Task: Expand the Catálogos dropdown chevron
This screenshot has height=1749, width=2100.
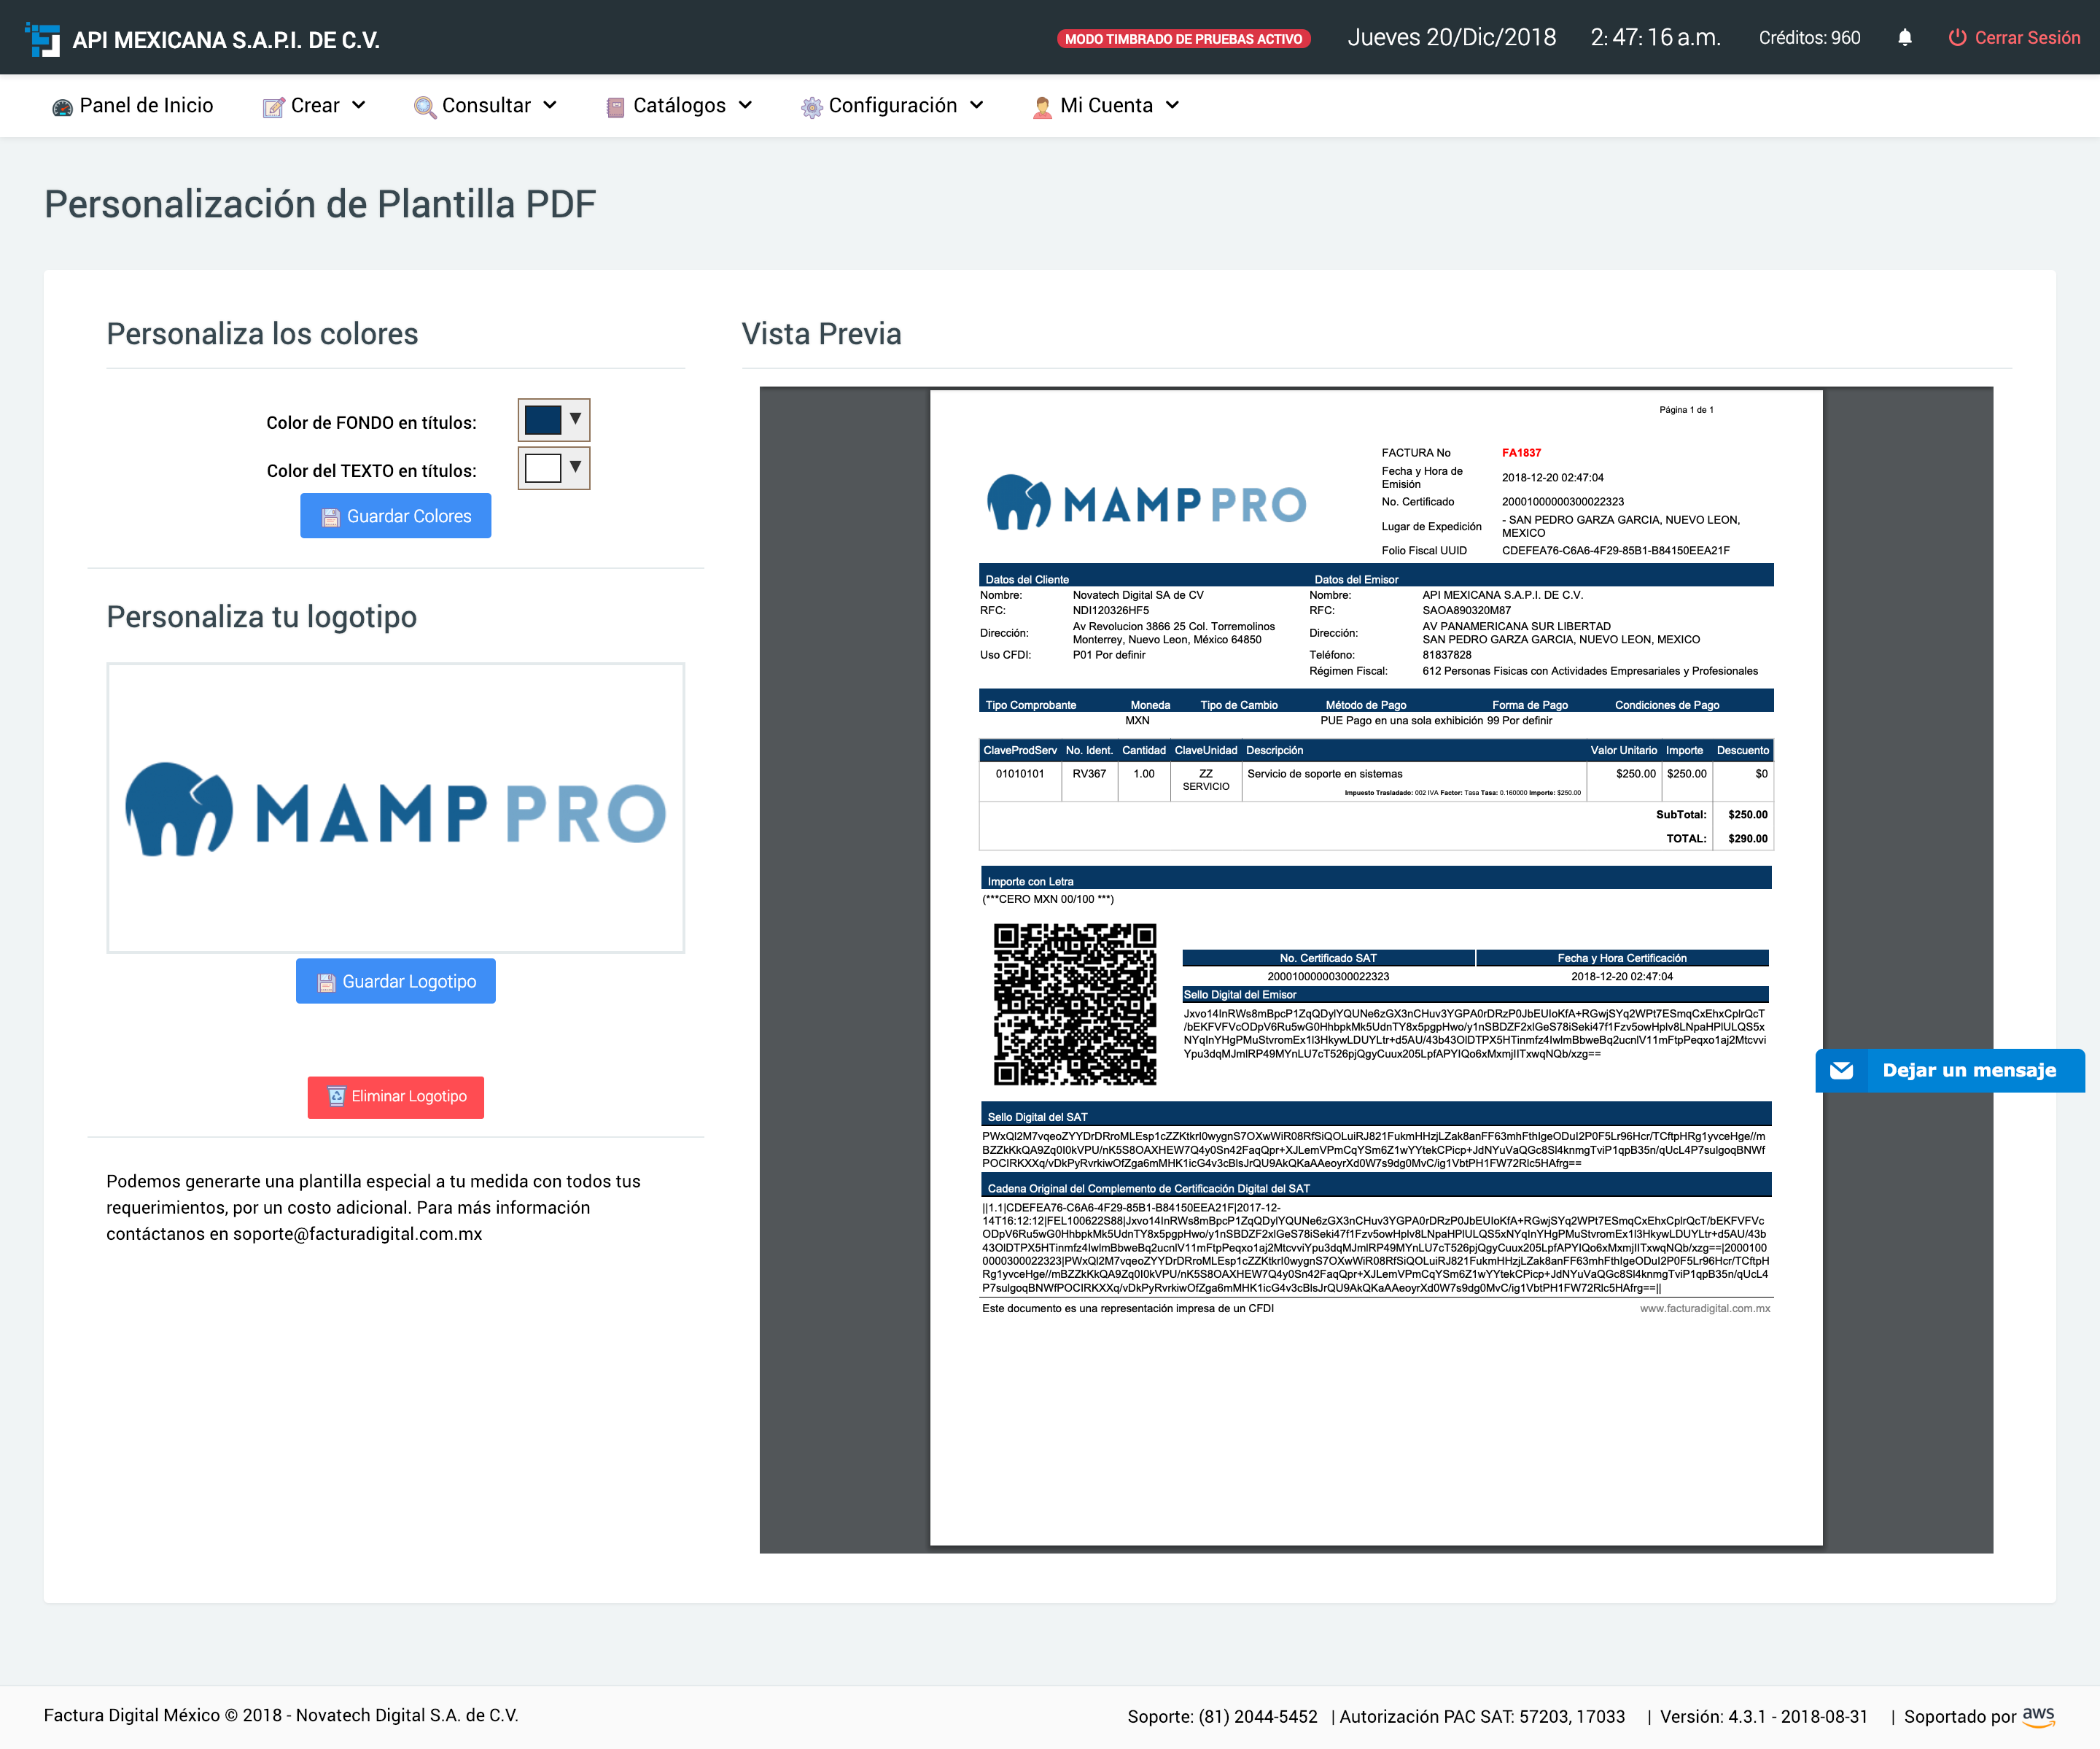Action: pyautogui.click(x=745, y=105)
